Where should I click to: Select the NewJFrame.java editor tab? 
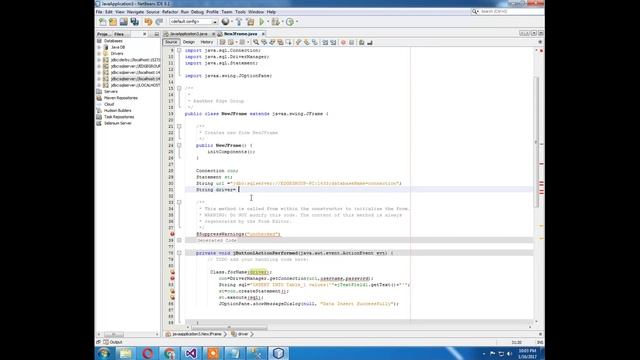coord(240,34)
